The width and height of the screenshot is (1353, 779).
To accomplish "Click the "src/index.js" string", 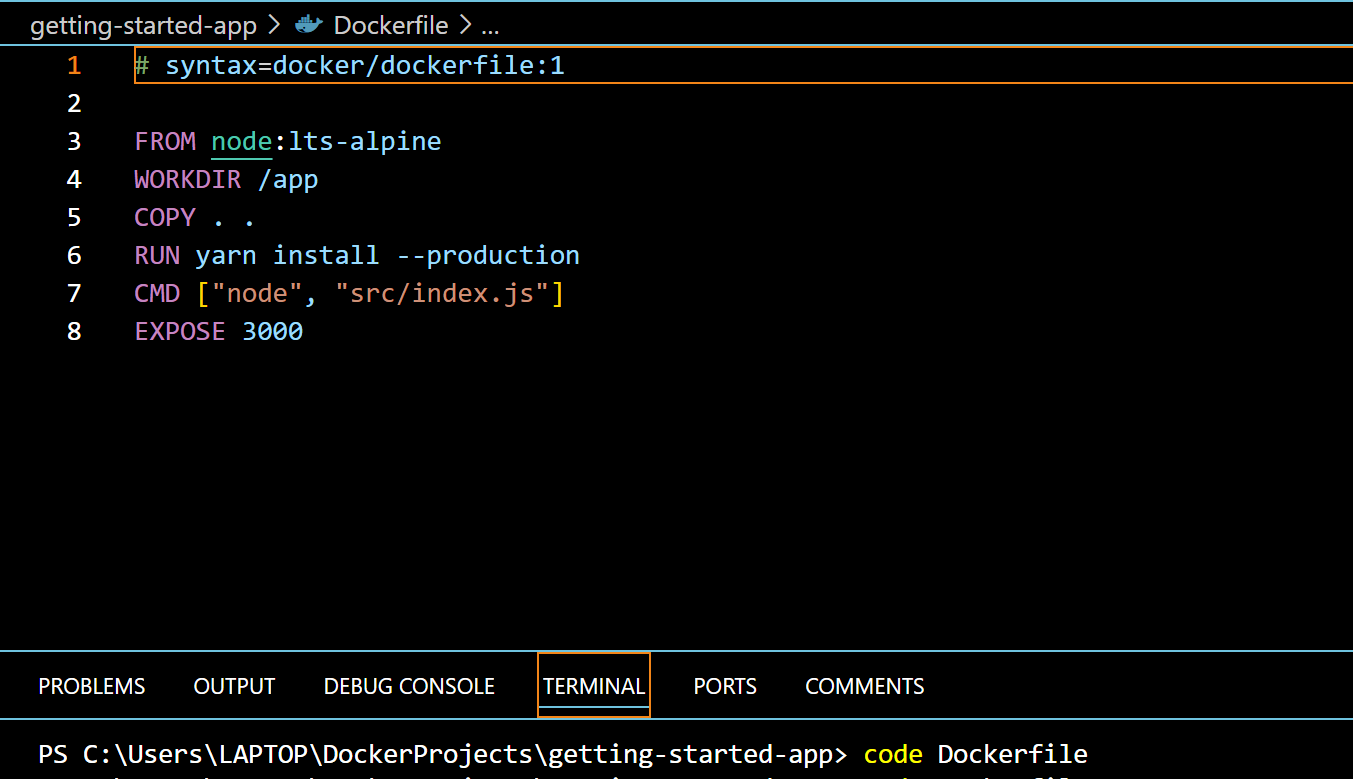I will coord(442,293).
